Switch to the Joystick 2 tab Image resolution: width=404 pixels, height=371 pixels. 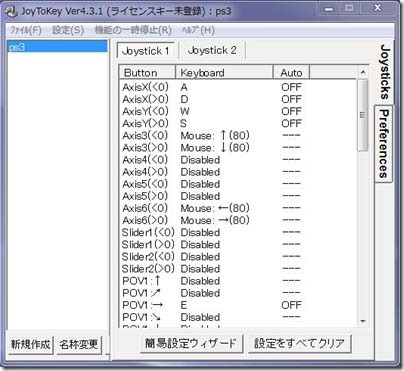pyautogui.click(x=212, y=51)
